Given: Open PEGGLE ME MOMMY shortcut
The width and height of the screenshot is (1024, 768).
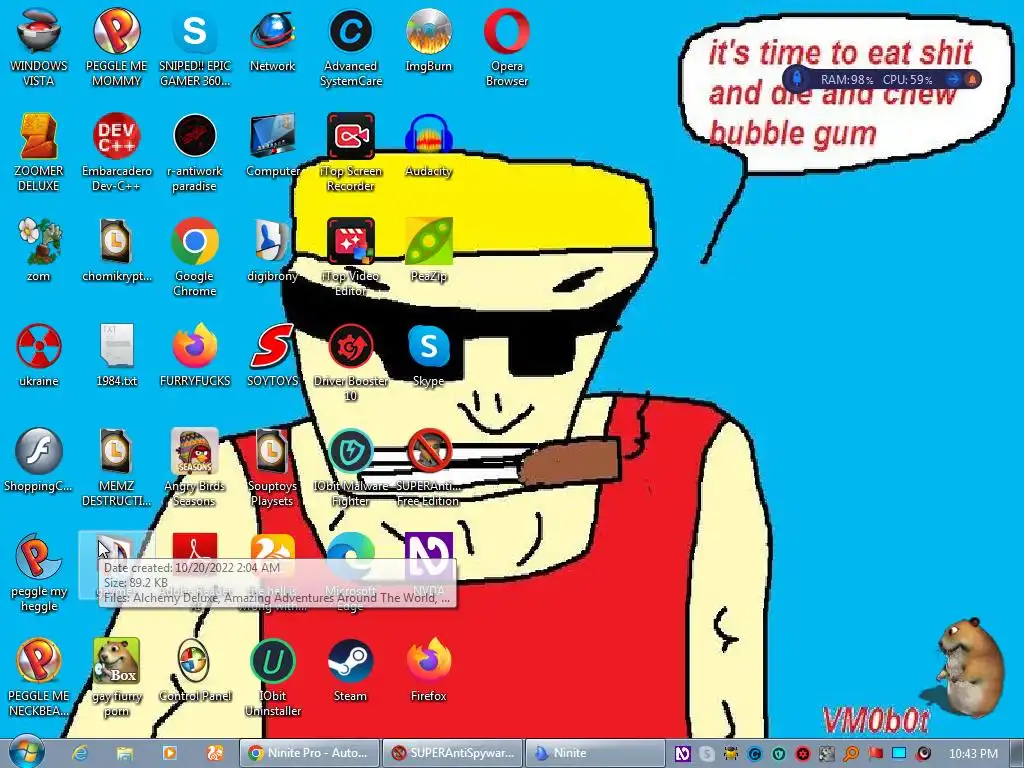Looking at the screenshot, I should 116,47.
